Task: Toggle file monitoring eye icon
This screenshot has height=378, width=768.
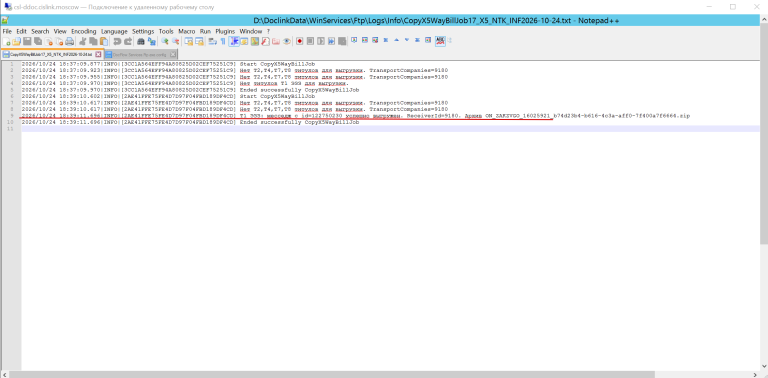Action: pos(287,41)
